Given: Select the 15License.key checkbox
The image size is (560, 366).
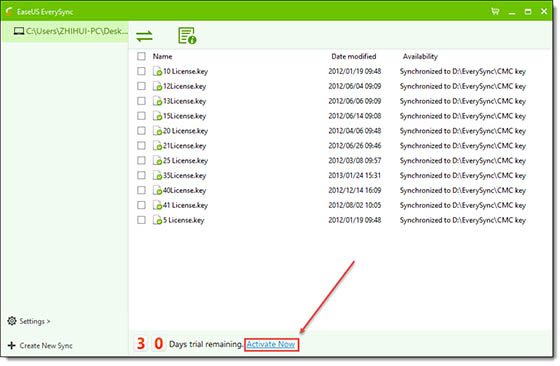Looking at the screenshot, I should click(141, 116).
